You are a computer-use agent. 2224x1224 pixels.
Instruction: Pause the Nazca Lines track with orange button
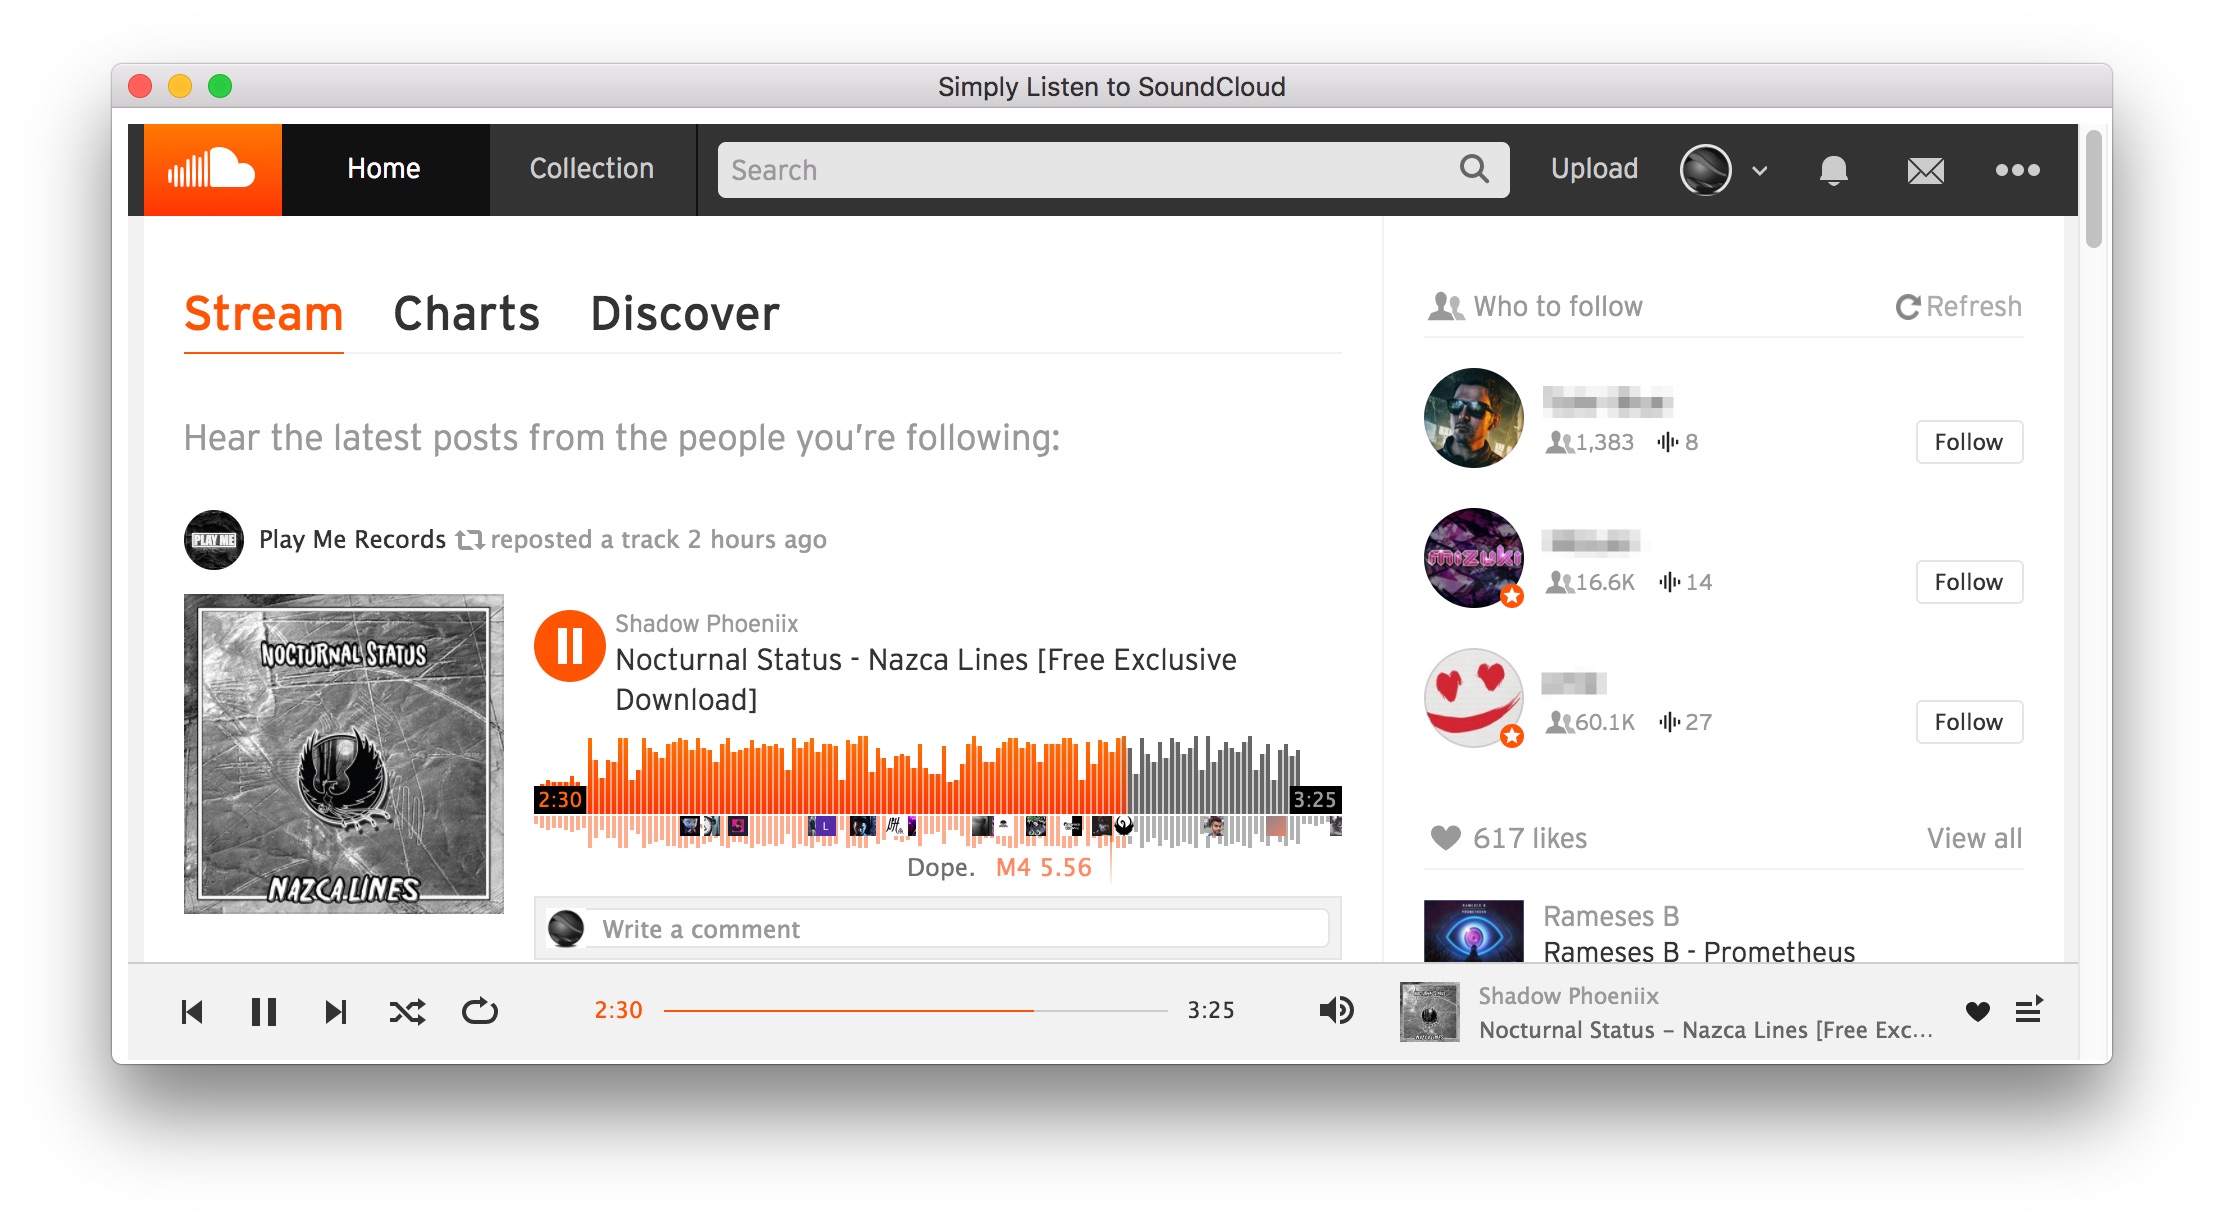pyautogui.click(x=570, y=646)
